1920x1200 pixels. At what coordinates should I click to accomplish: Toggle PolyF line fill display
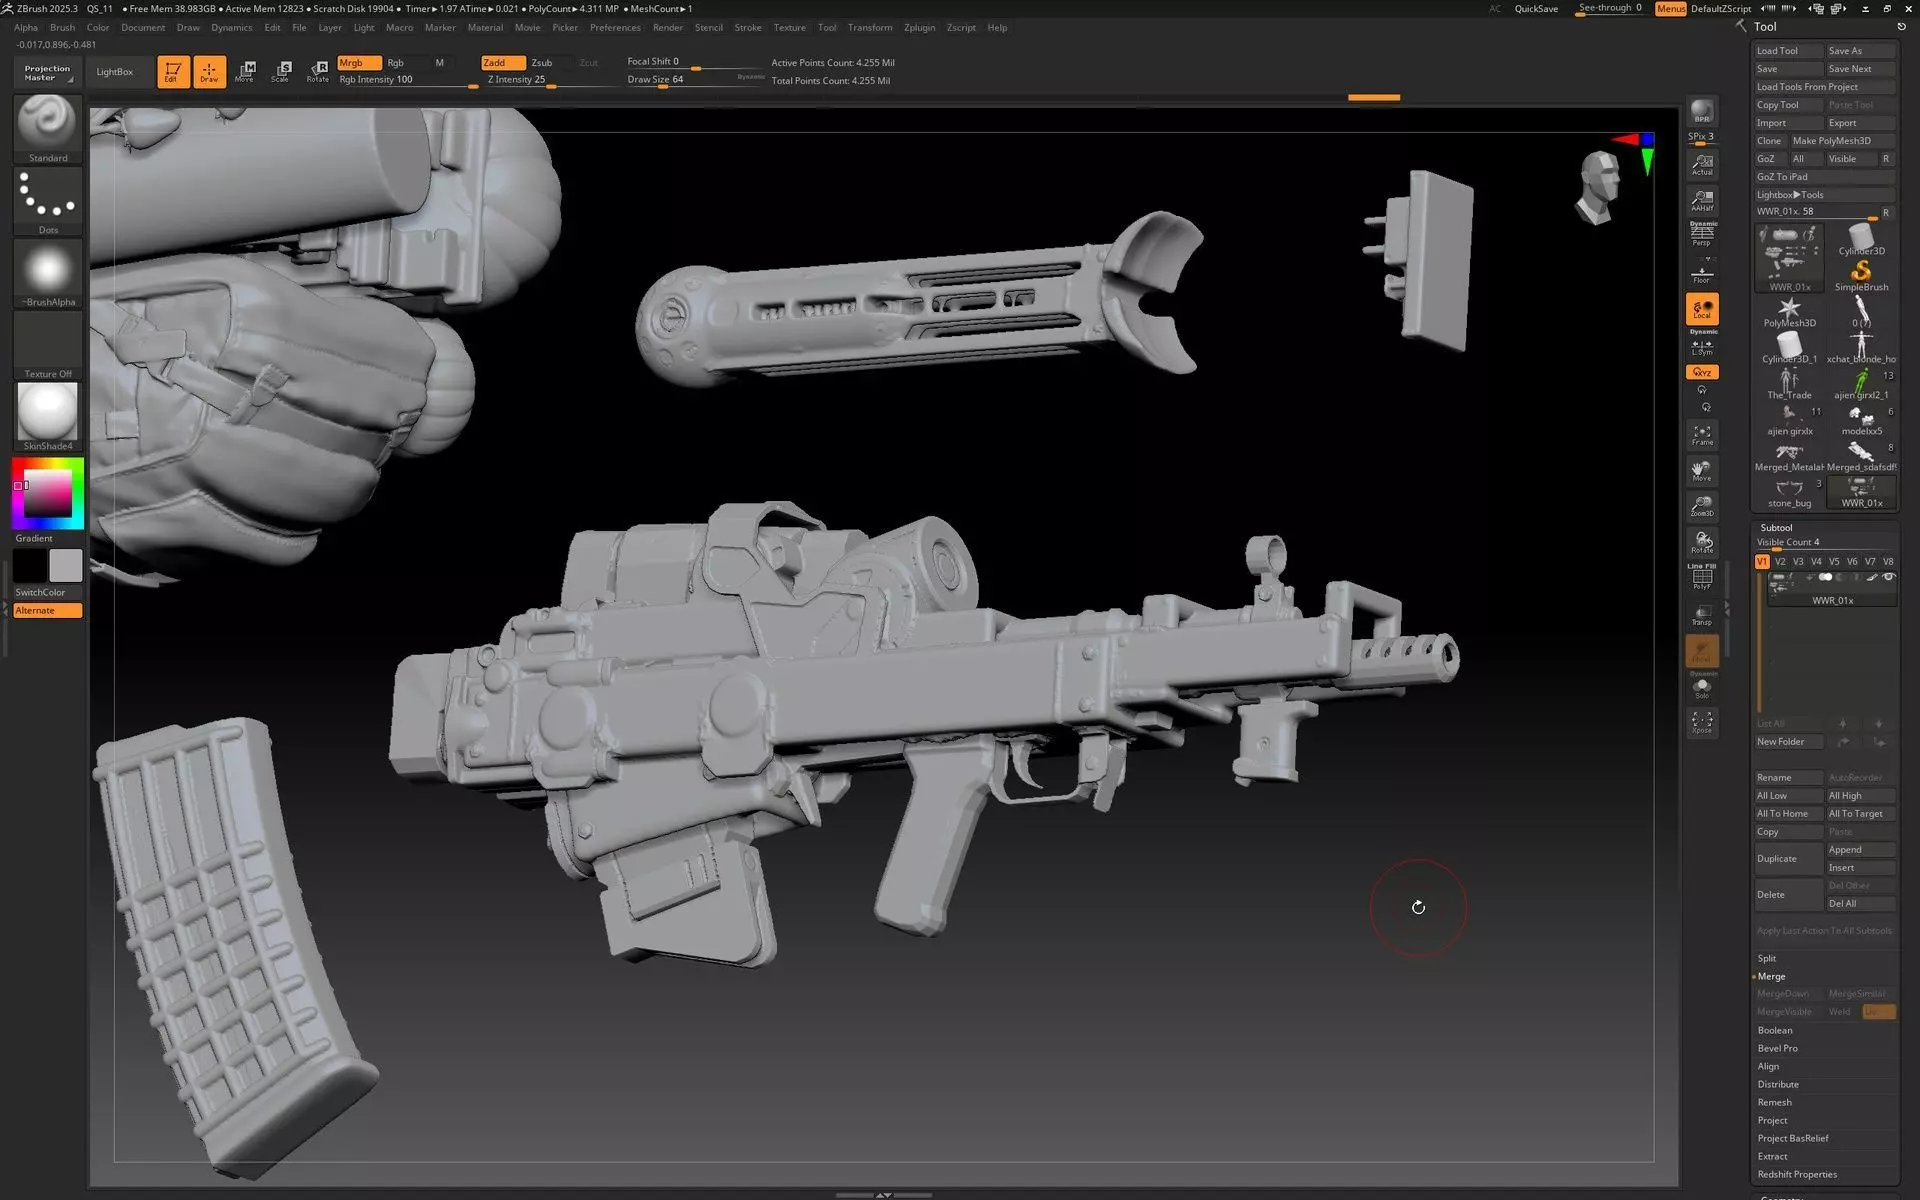click(x=1701, y=579)
